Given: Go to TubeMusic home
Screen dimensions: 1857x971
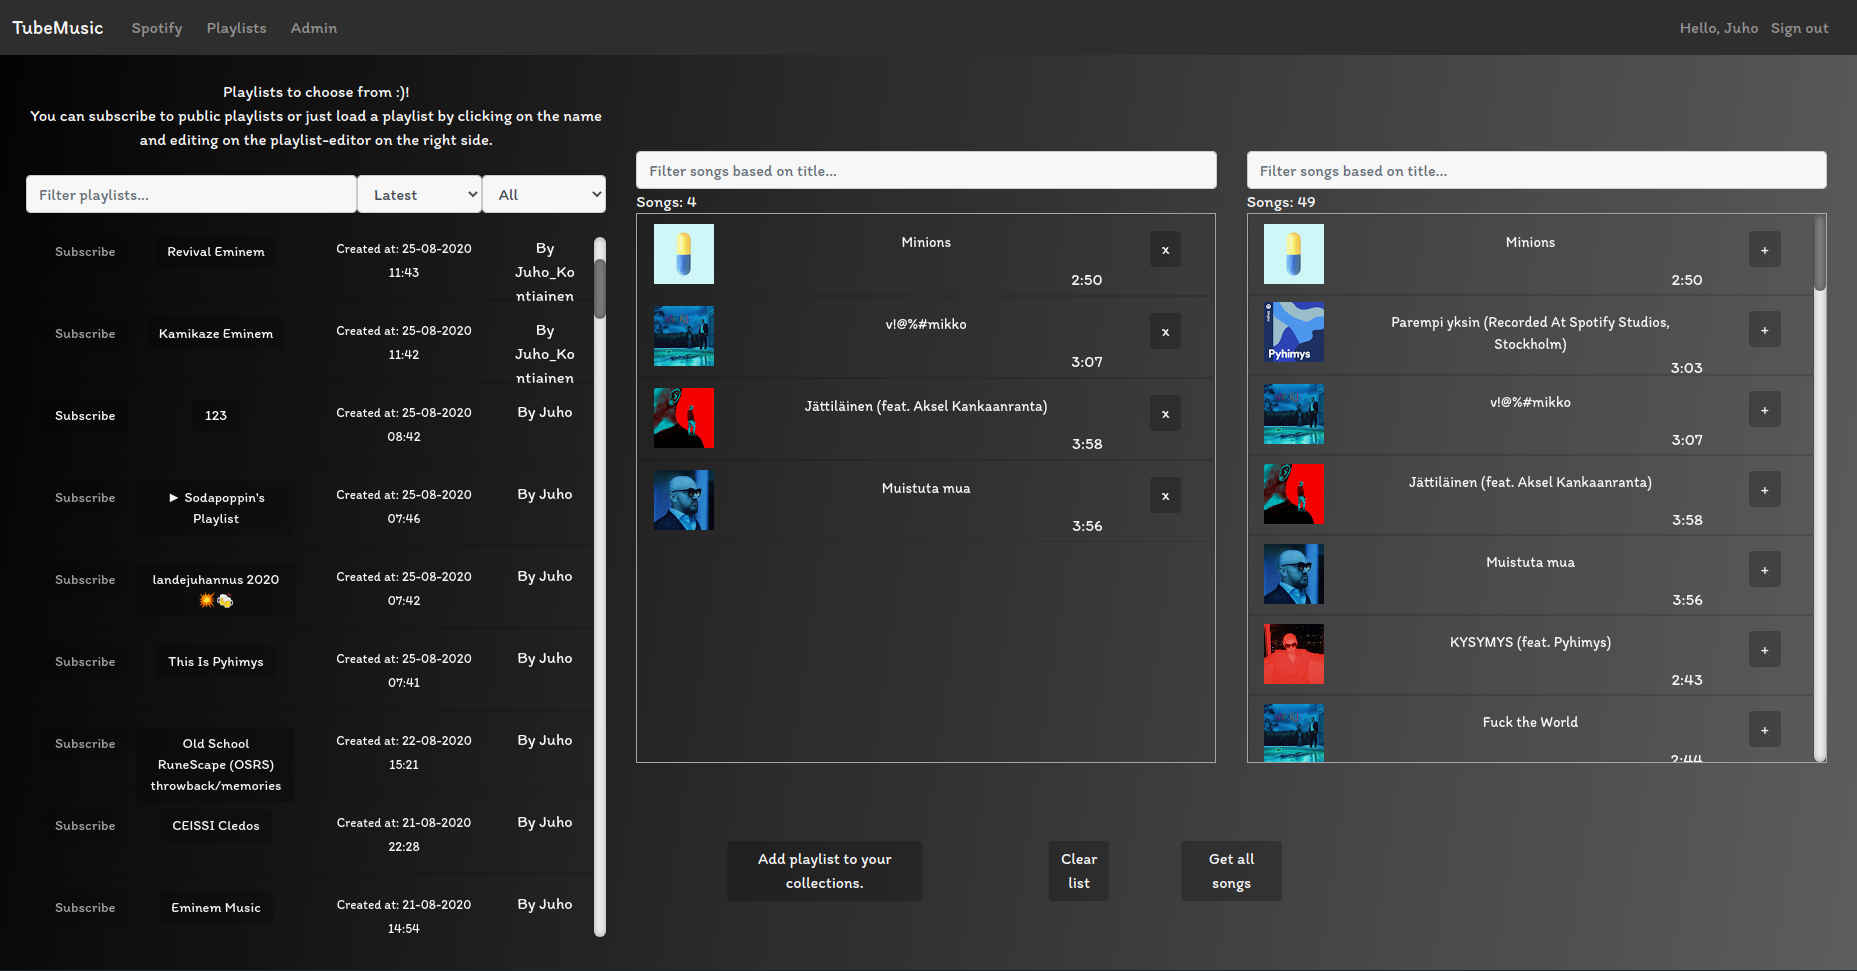Looking at the screenshot, I should pyautogui.click(x=58, y=28).
